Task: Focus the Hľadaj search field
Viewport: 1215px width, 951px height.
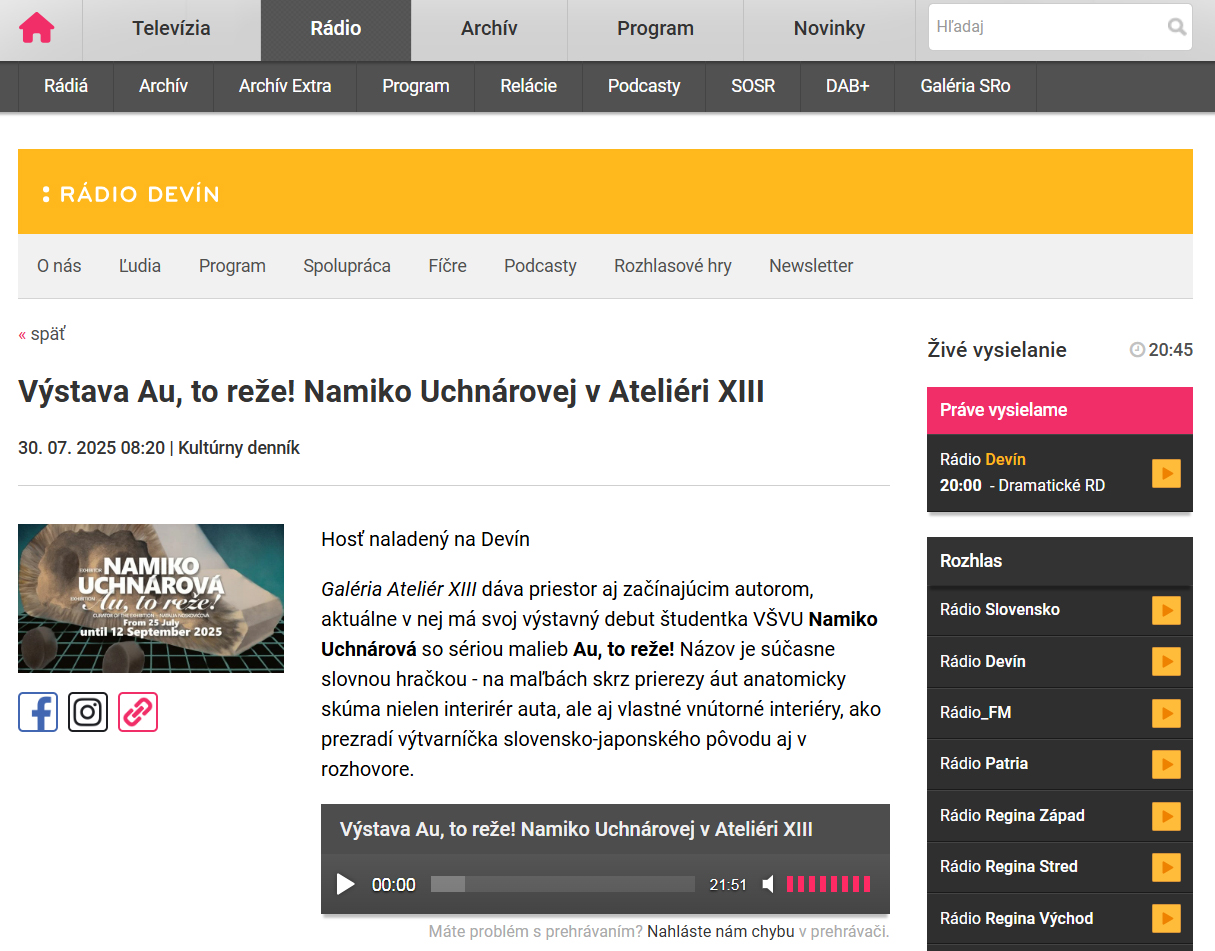Action: pyautogui.click(x=1045, y=27)
